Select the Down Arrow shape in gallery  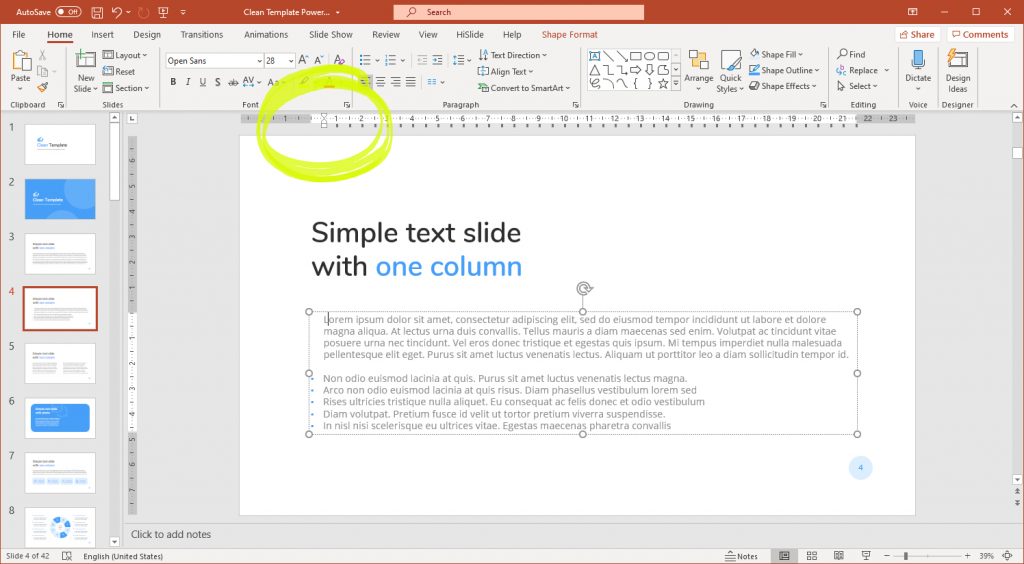(649, 70)
